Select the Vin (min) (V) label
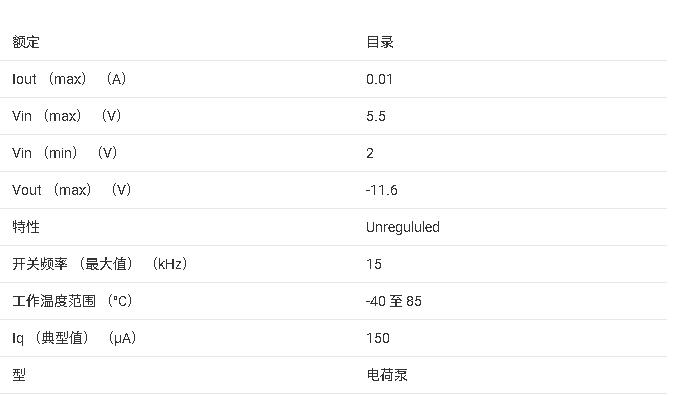The image size is (673, 395). pos(64,153)
